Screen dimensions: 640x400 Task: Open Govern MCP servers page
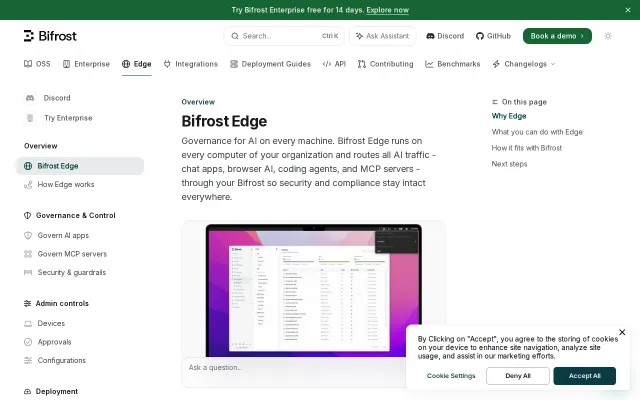72,254
